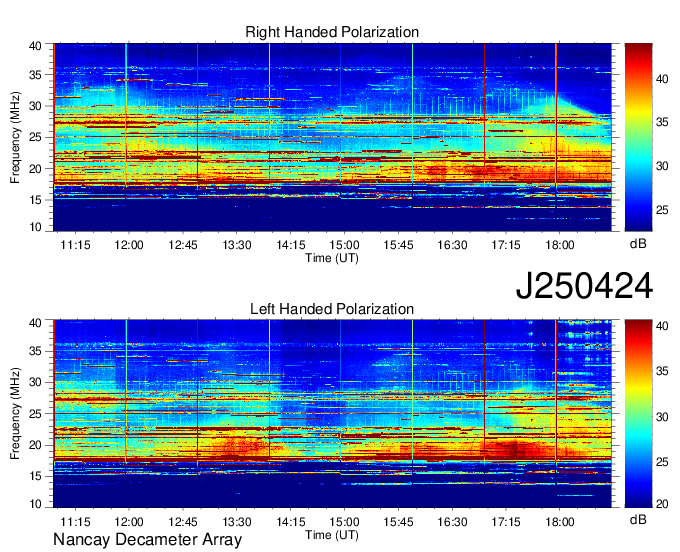Click the 17:15 tick under Left Handed plot

(x=506, y=522)
